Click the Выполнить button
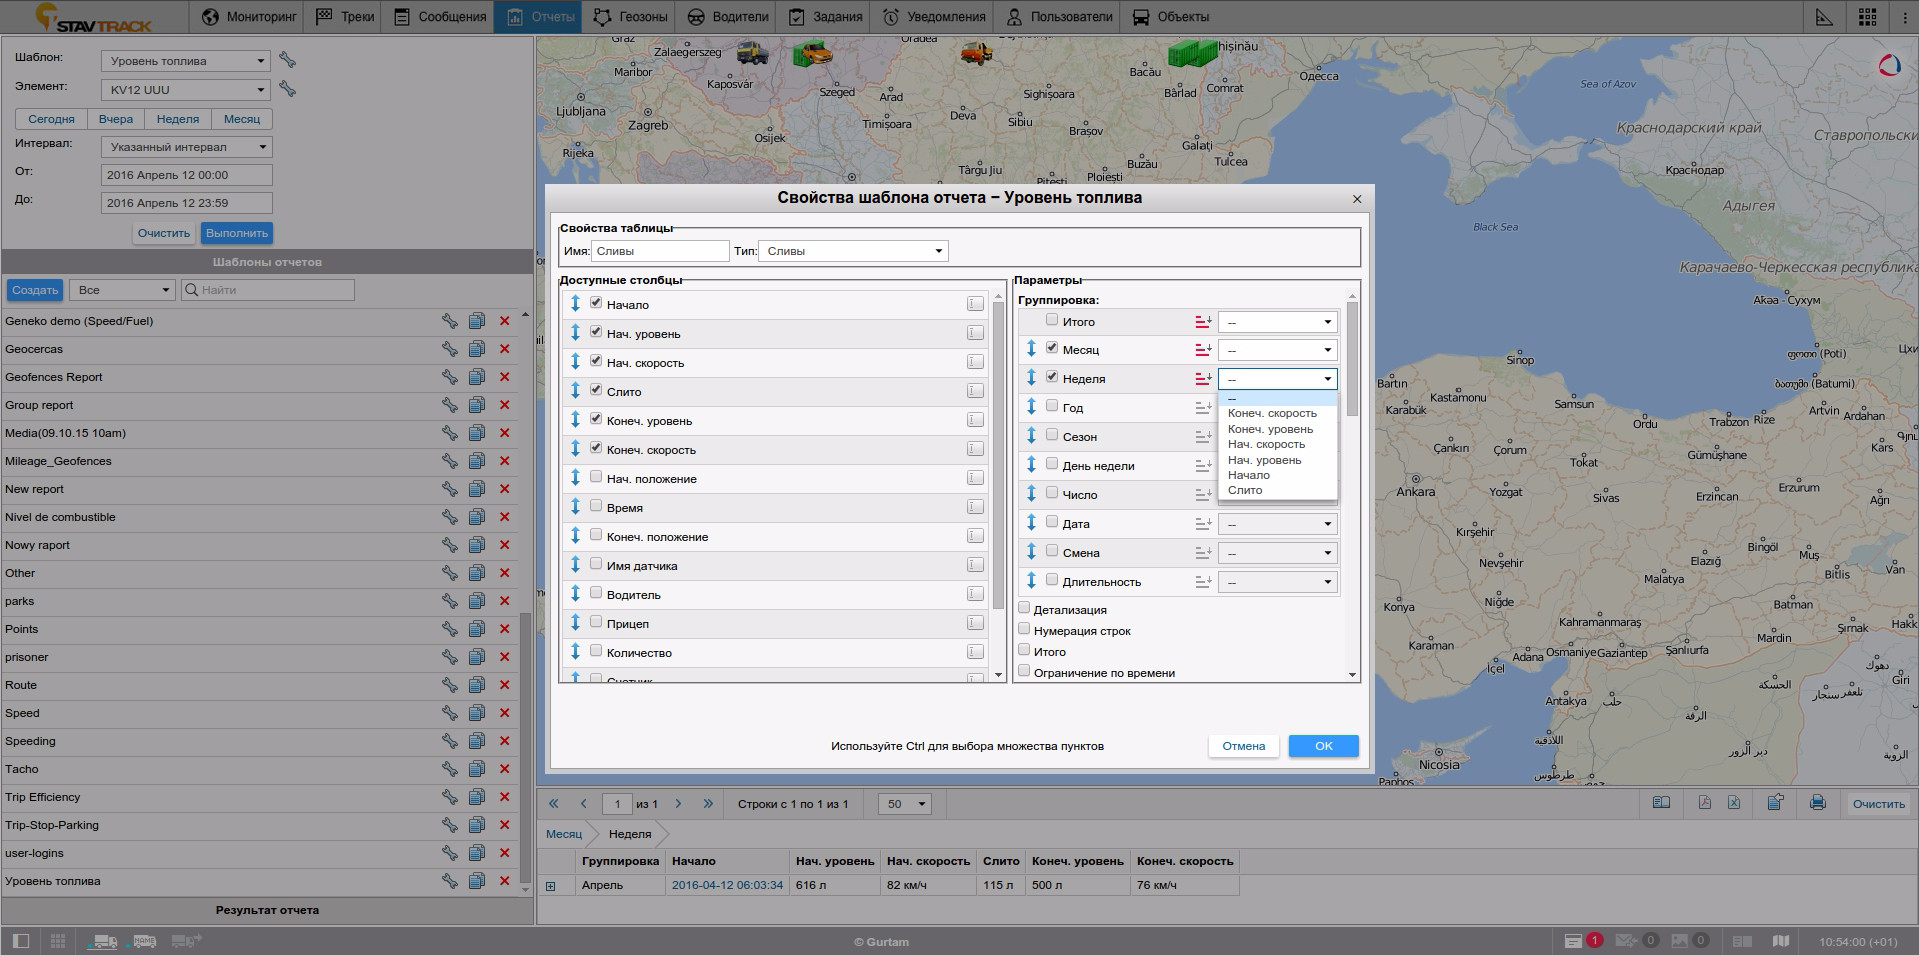1919x955 pixels. click(237, 233)
